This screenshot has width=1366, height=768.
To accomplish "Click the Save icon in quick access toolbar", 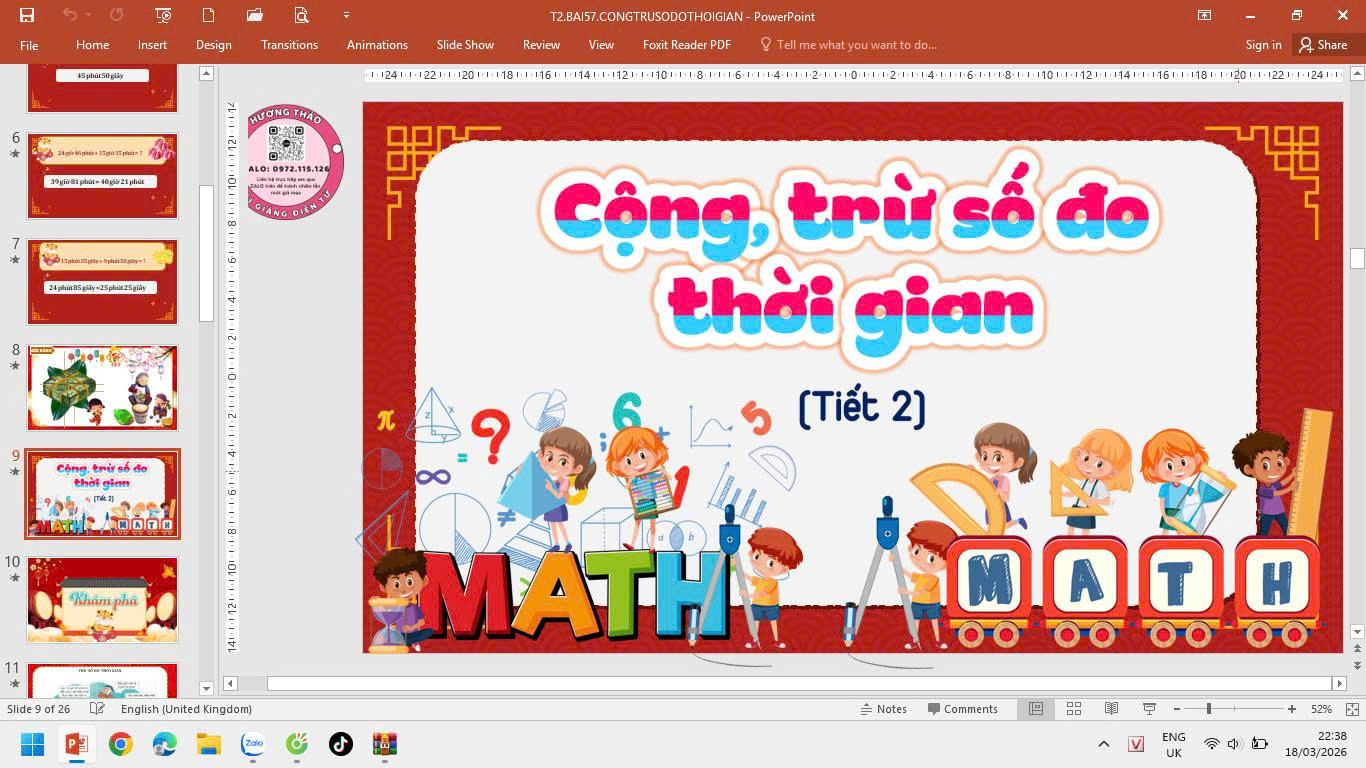I will (x=27, y=15).
